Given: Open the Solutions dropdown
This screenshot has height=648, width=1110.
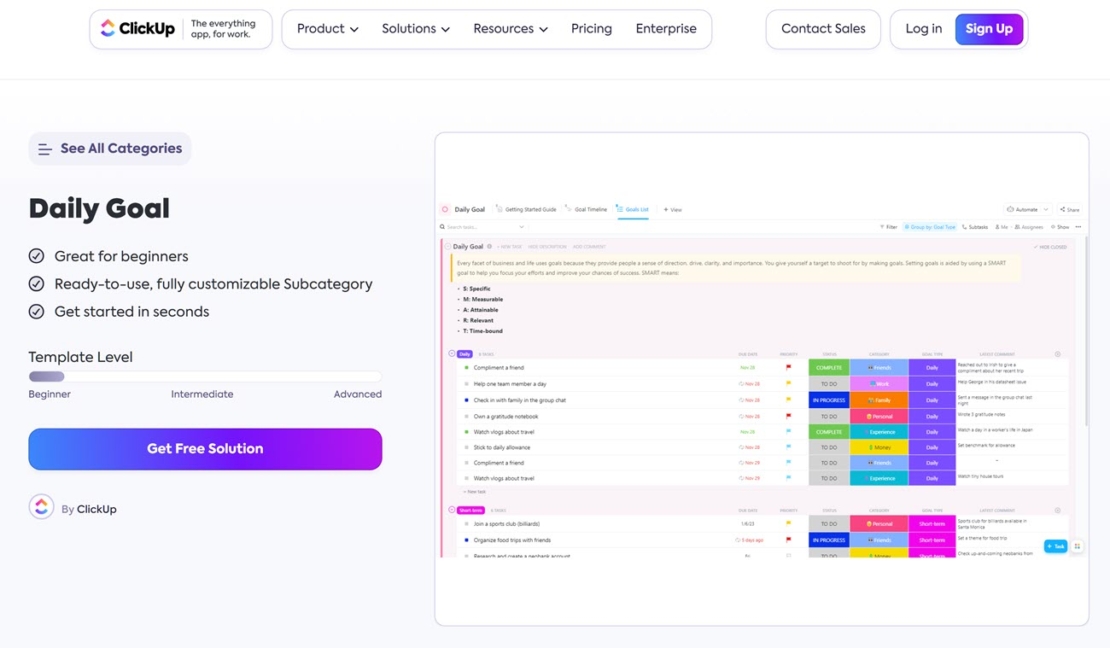Looking at the screenshot, I should (x=415, y=29).
